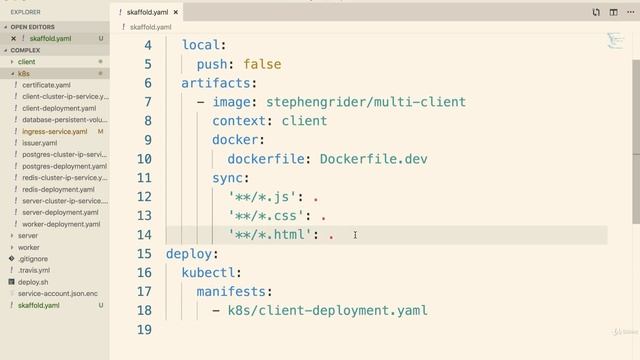Click the 'artifacts:' key
640x360 pixels.
(219, 83)
